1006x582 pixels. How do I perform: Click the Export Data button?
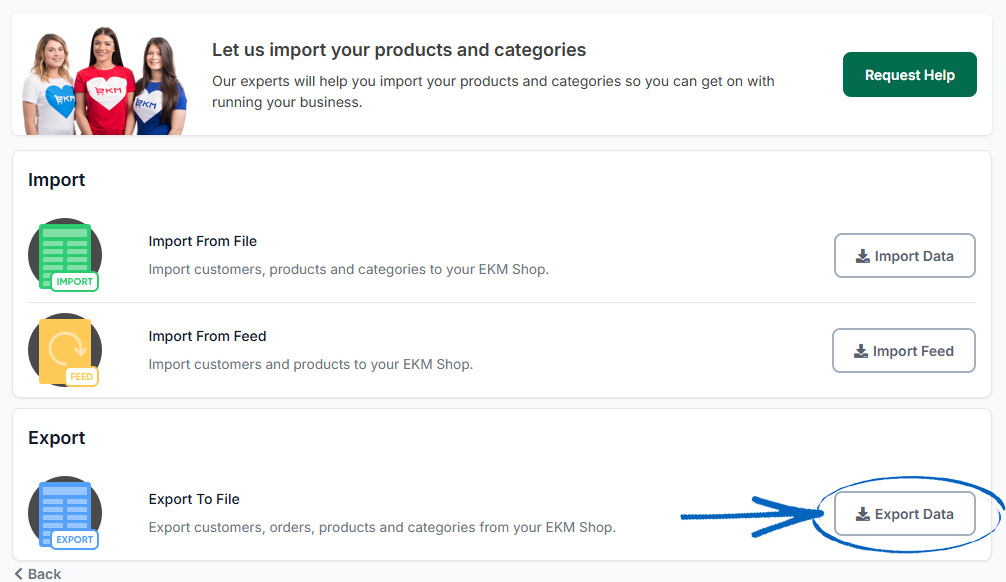click(x=905, y=513)
